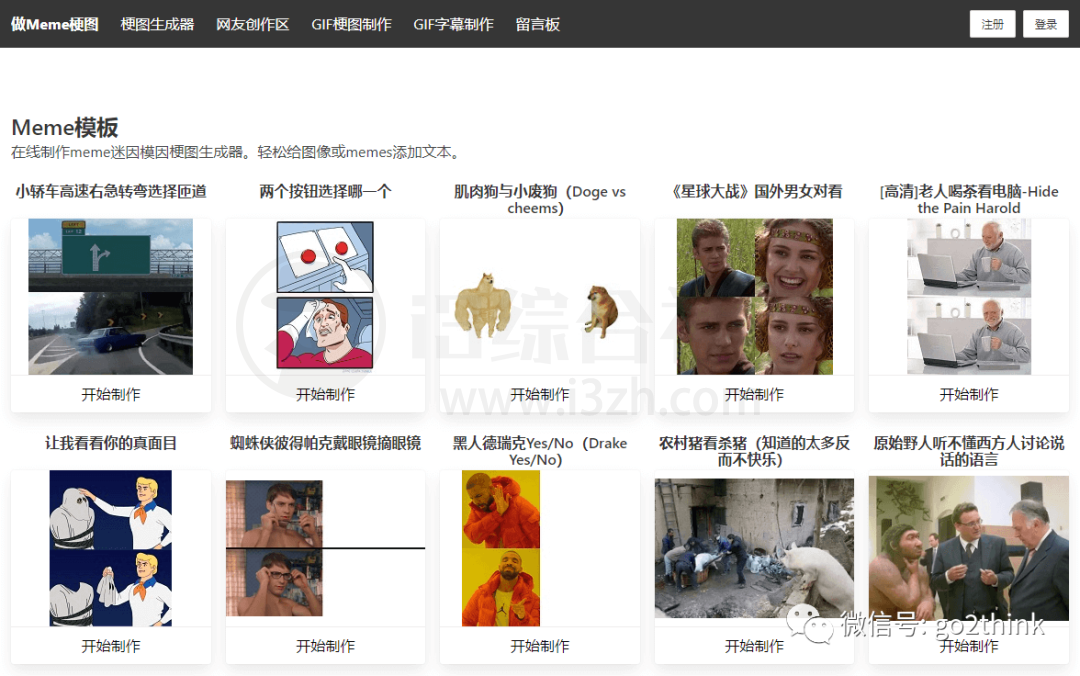Click title 黑人德瑞克Yes/No (Drake Yes/No)

point(540,451)
